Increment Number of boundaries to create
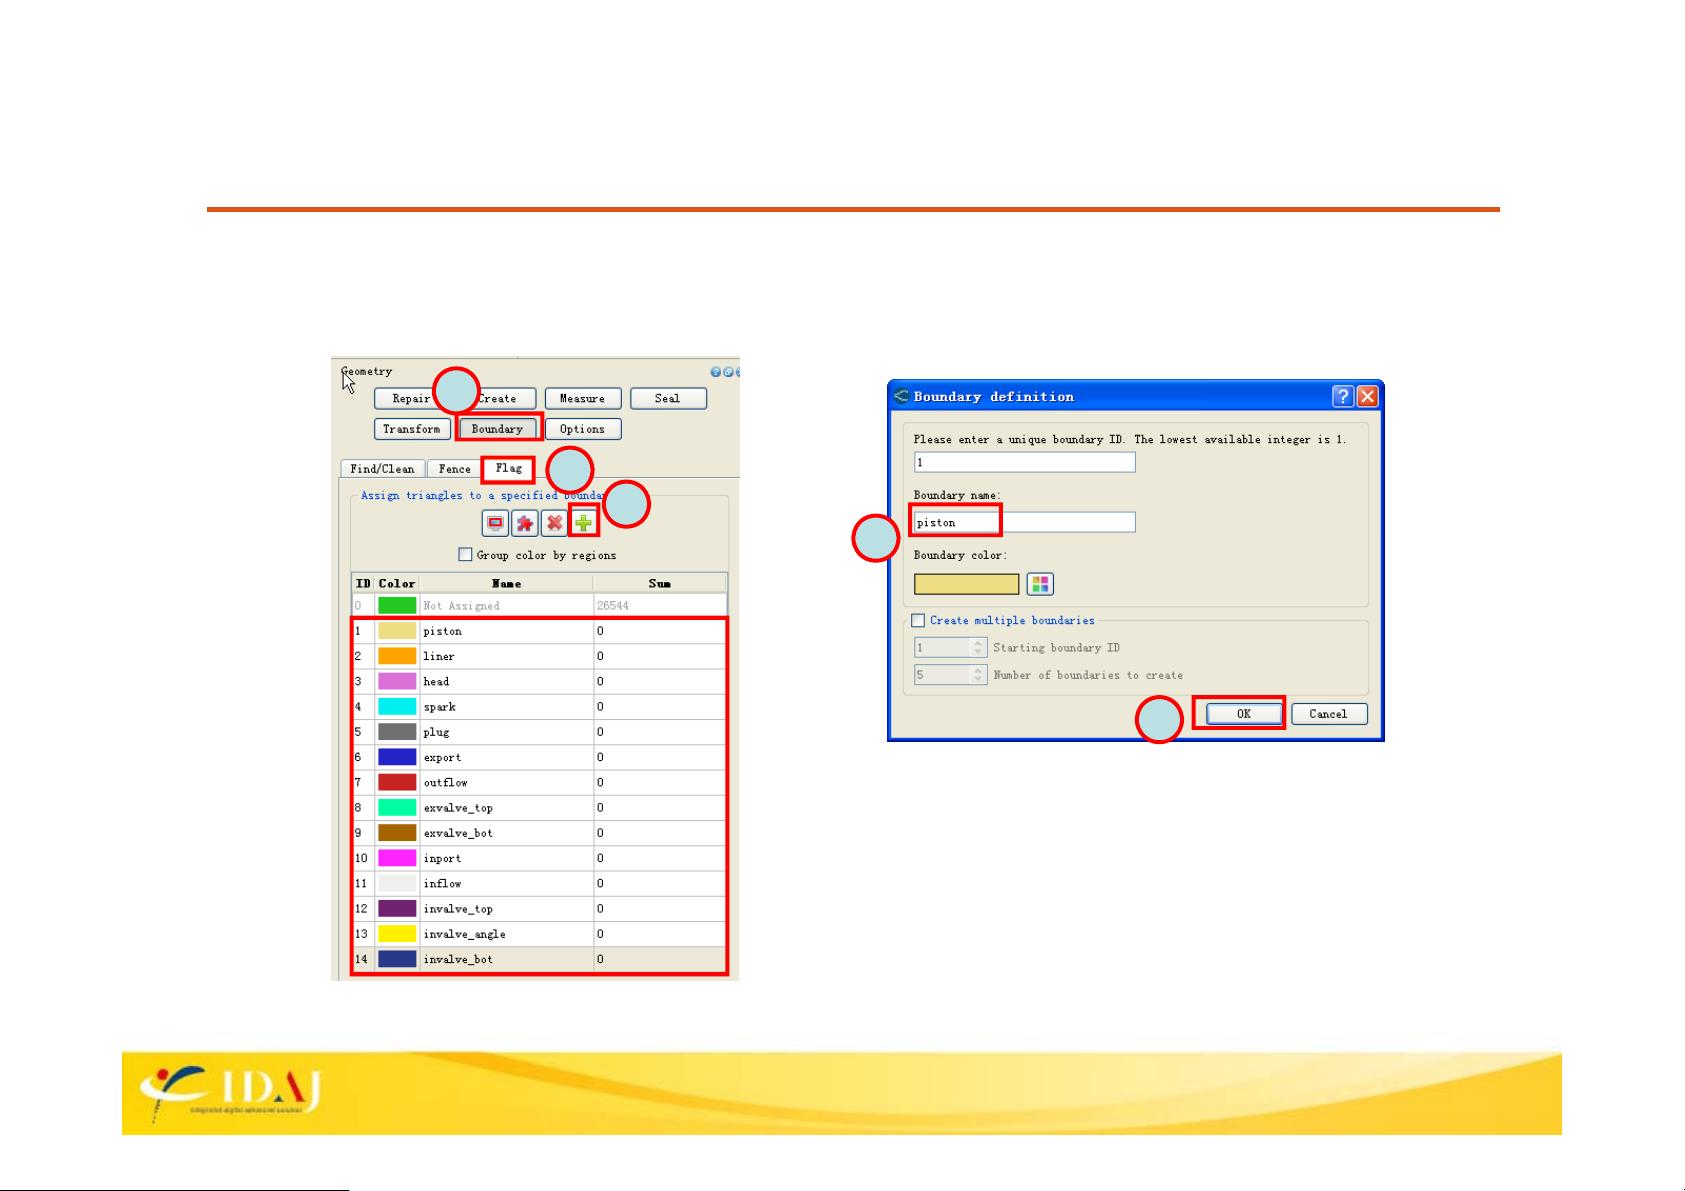This screenshot has width=1685, height=1191. 978,670
